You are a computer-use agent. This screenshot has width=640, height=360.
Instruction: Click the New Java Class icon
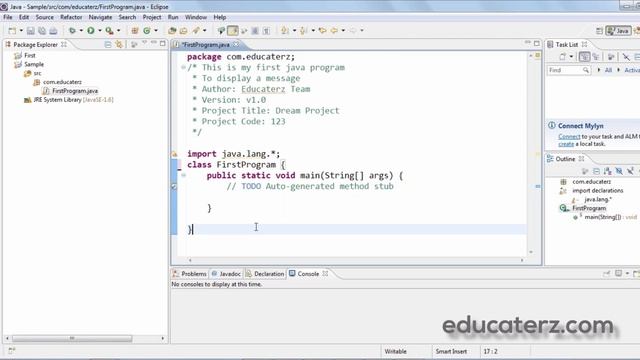[x=147, y=31]
